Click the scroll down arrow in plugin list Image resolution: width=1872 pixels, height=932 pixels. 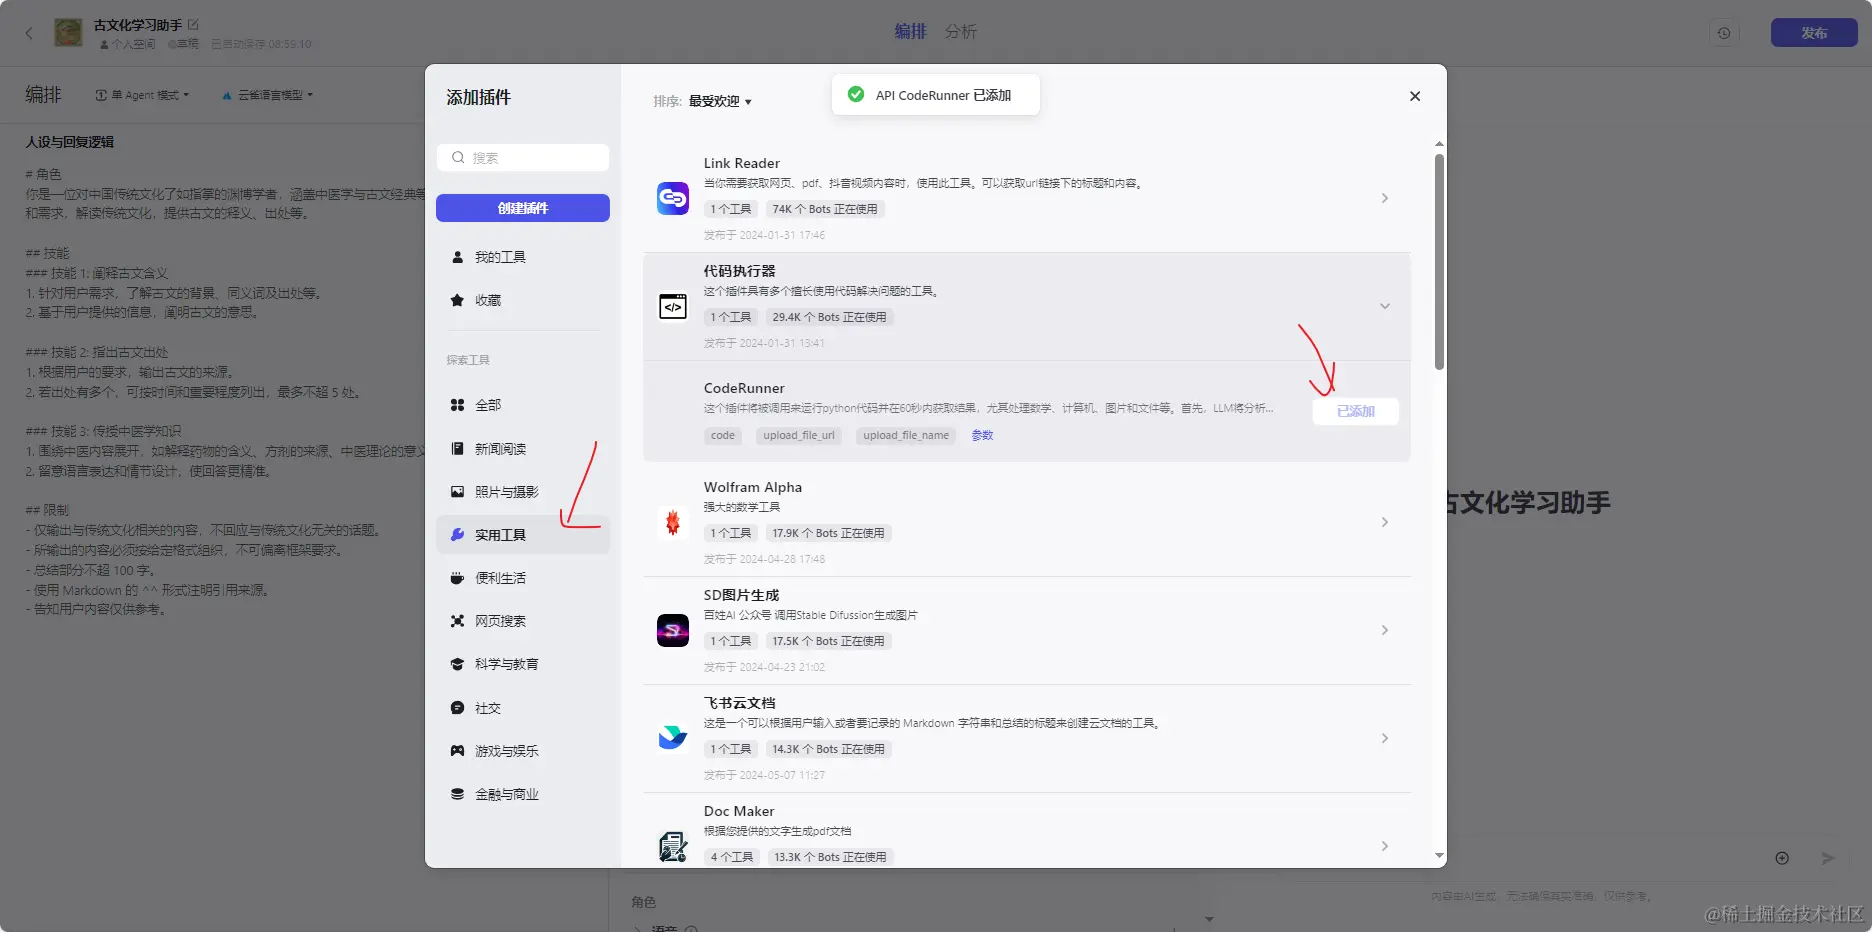(x=1439, y=856)
